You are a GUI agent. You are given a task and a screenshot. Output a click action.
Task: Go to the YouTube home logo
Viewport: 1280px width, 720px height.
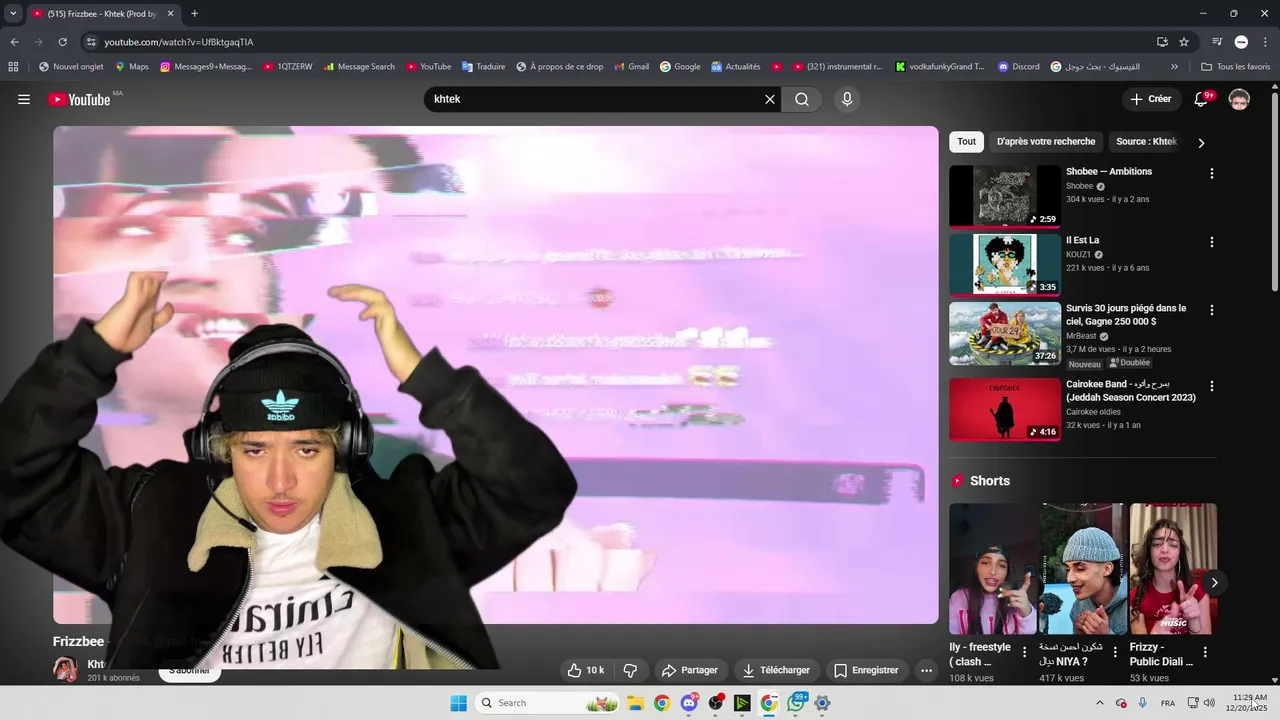[80, 99]
